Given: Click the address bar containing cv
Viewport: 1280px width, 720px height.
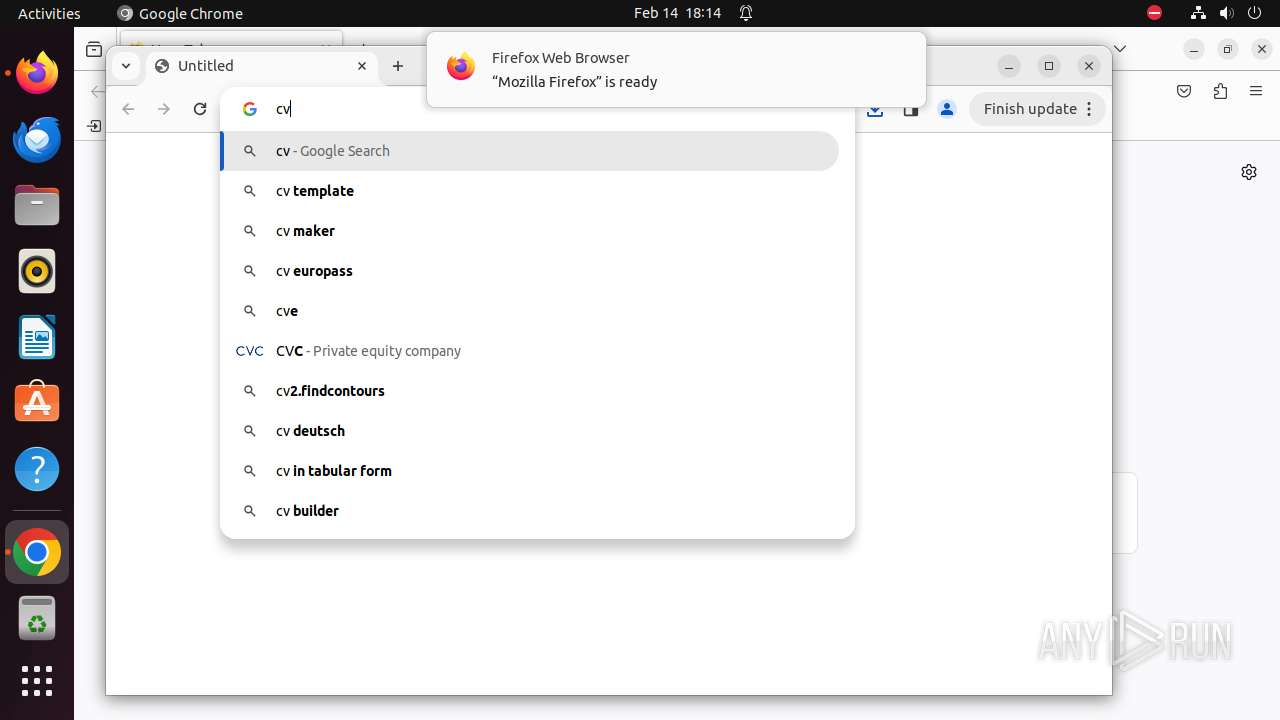Looking at the screenshot, I should pyautogui.click(x=537, y=109).
